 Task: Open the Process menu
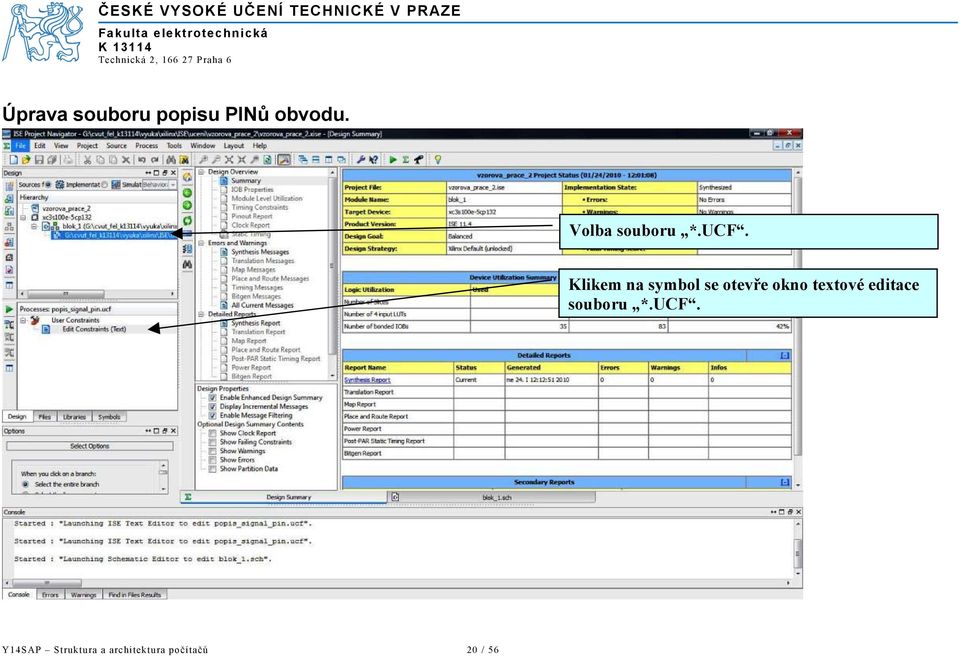(146, 146)
